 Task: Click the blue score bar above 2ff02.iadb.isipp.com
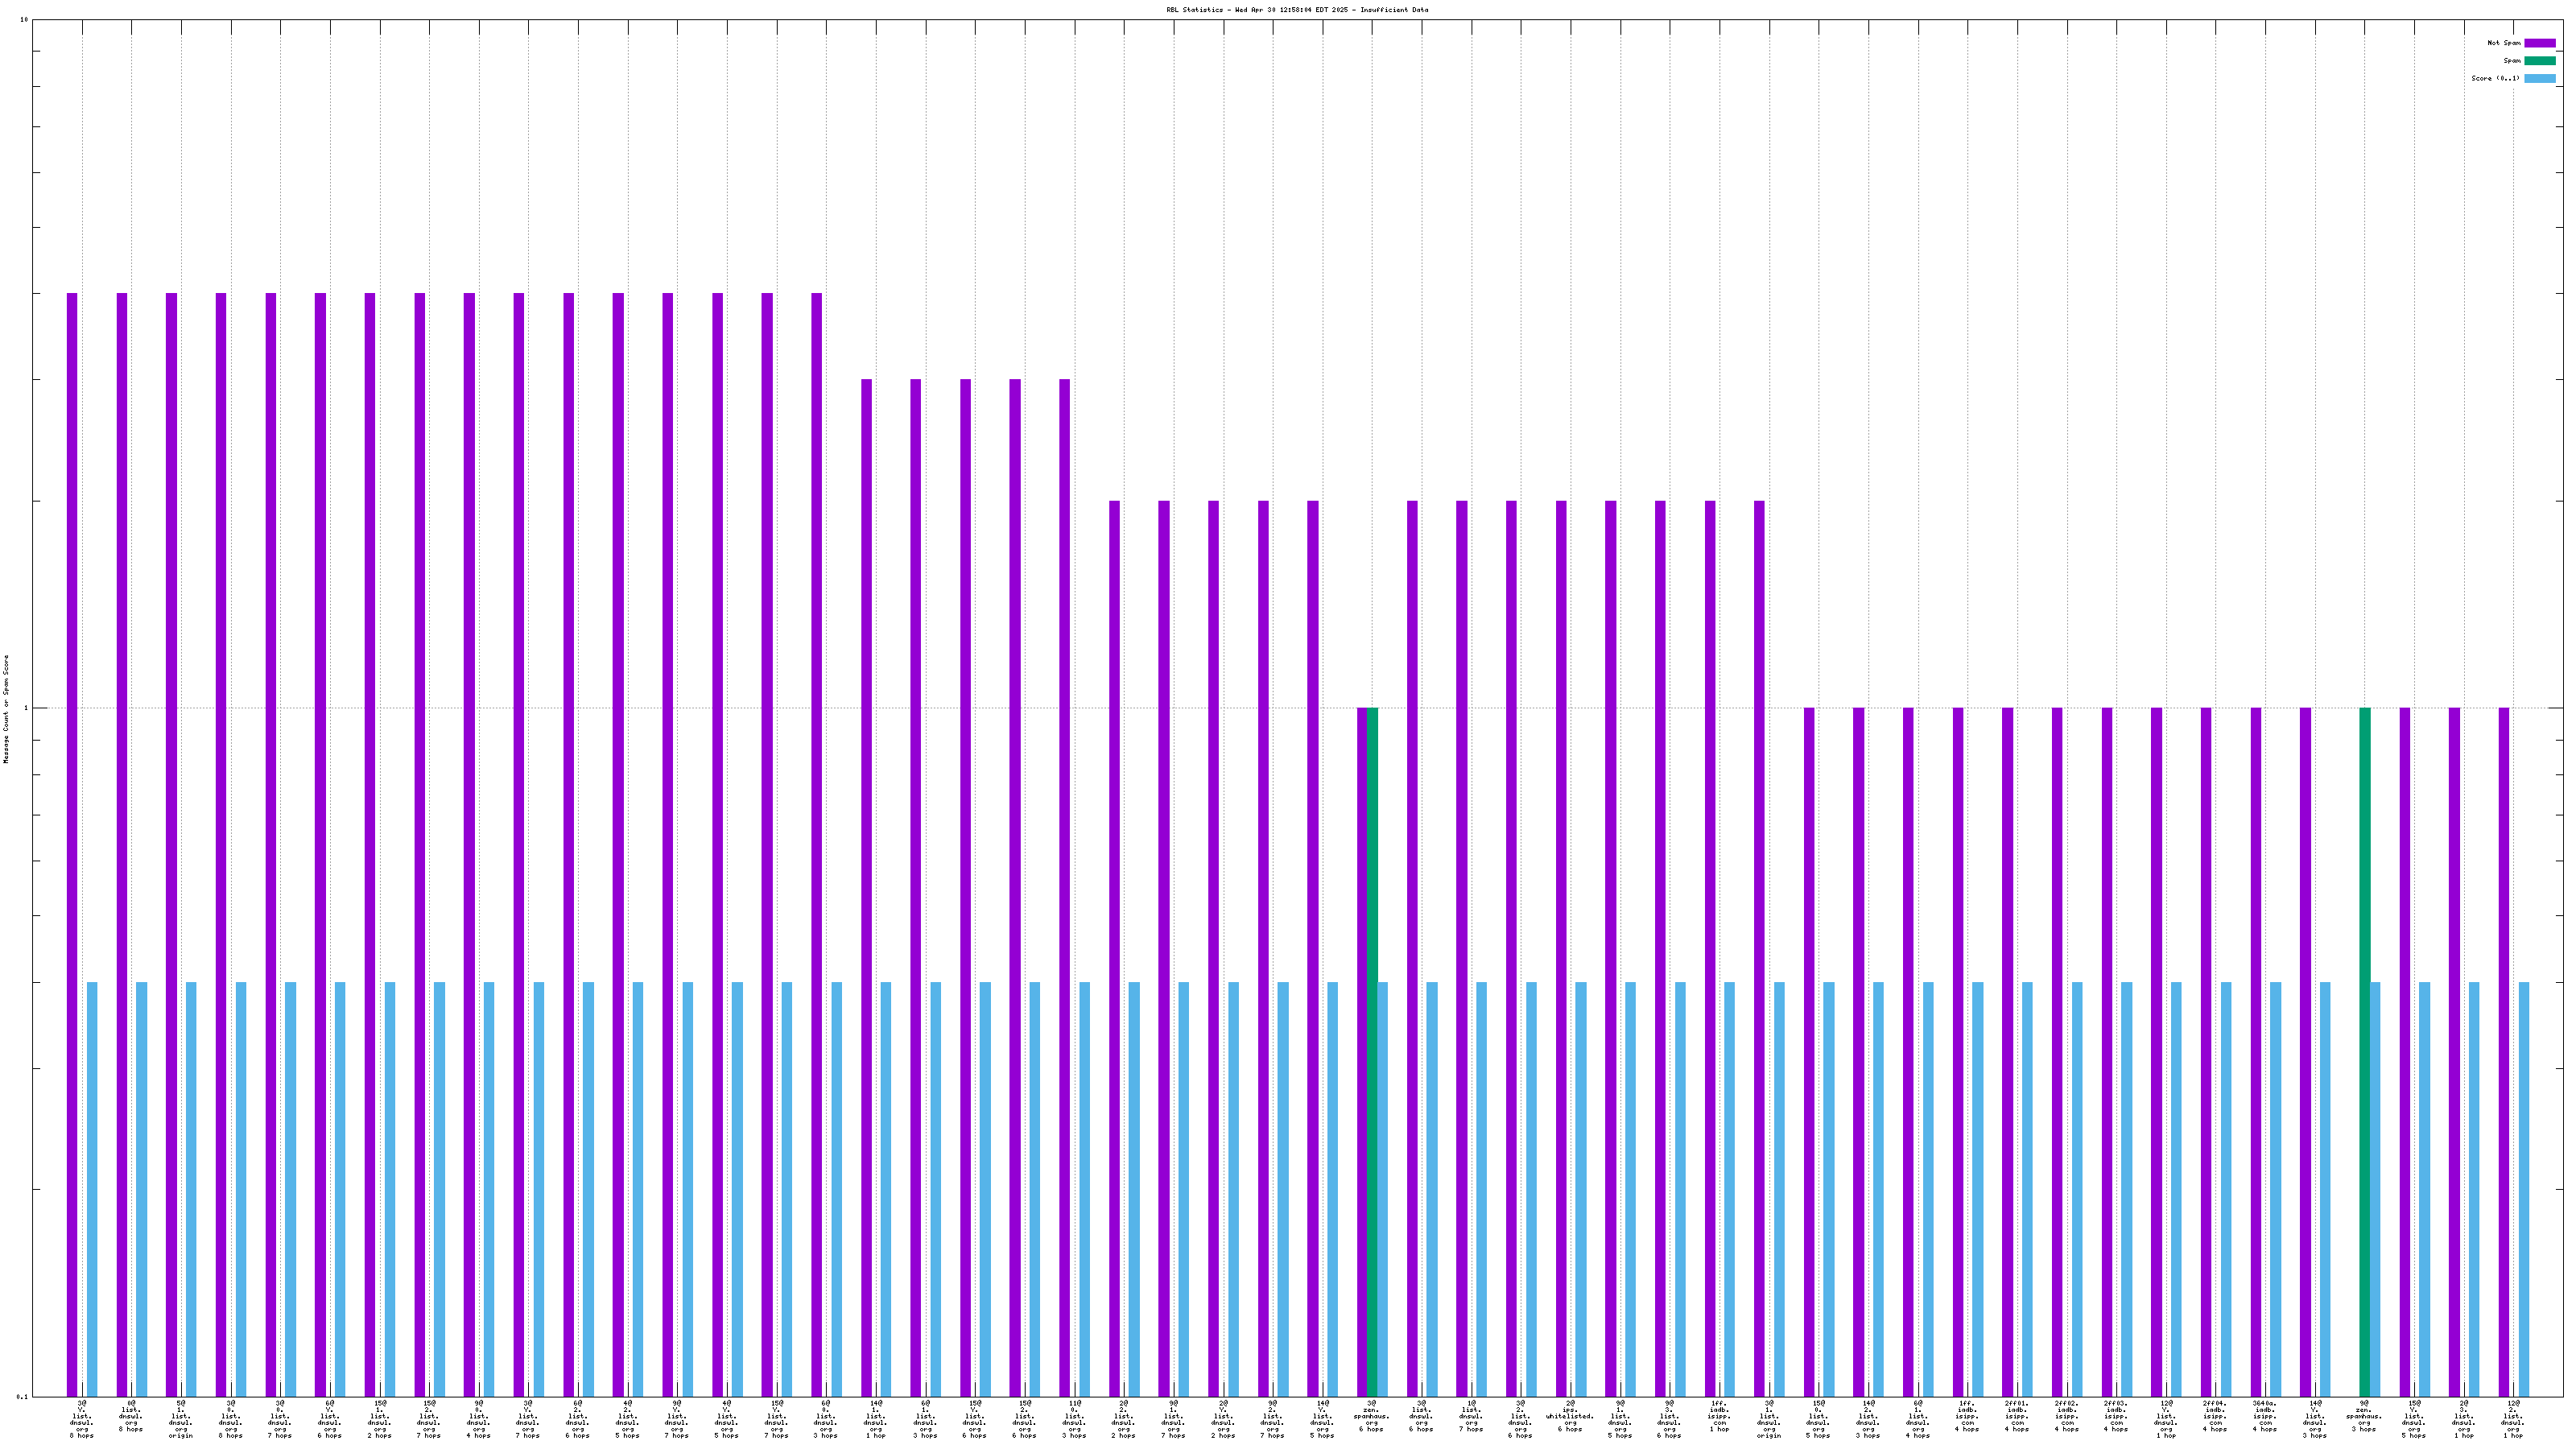coord(2077,1190)
